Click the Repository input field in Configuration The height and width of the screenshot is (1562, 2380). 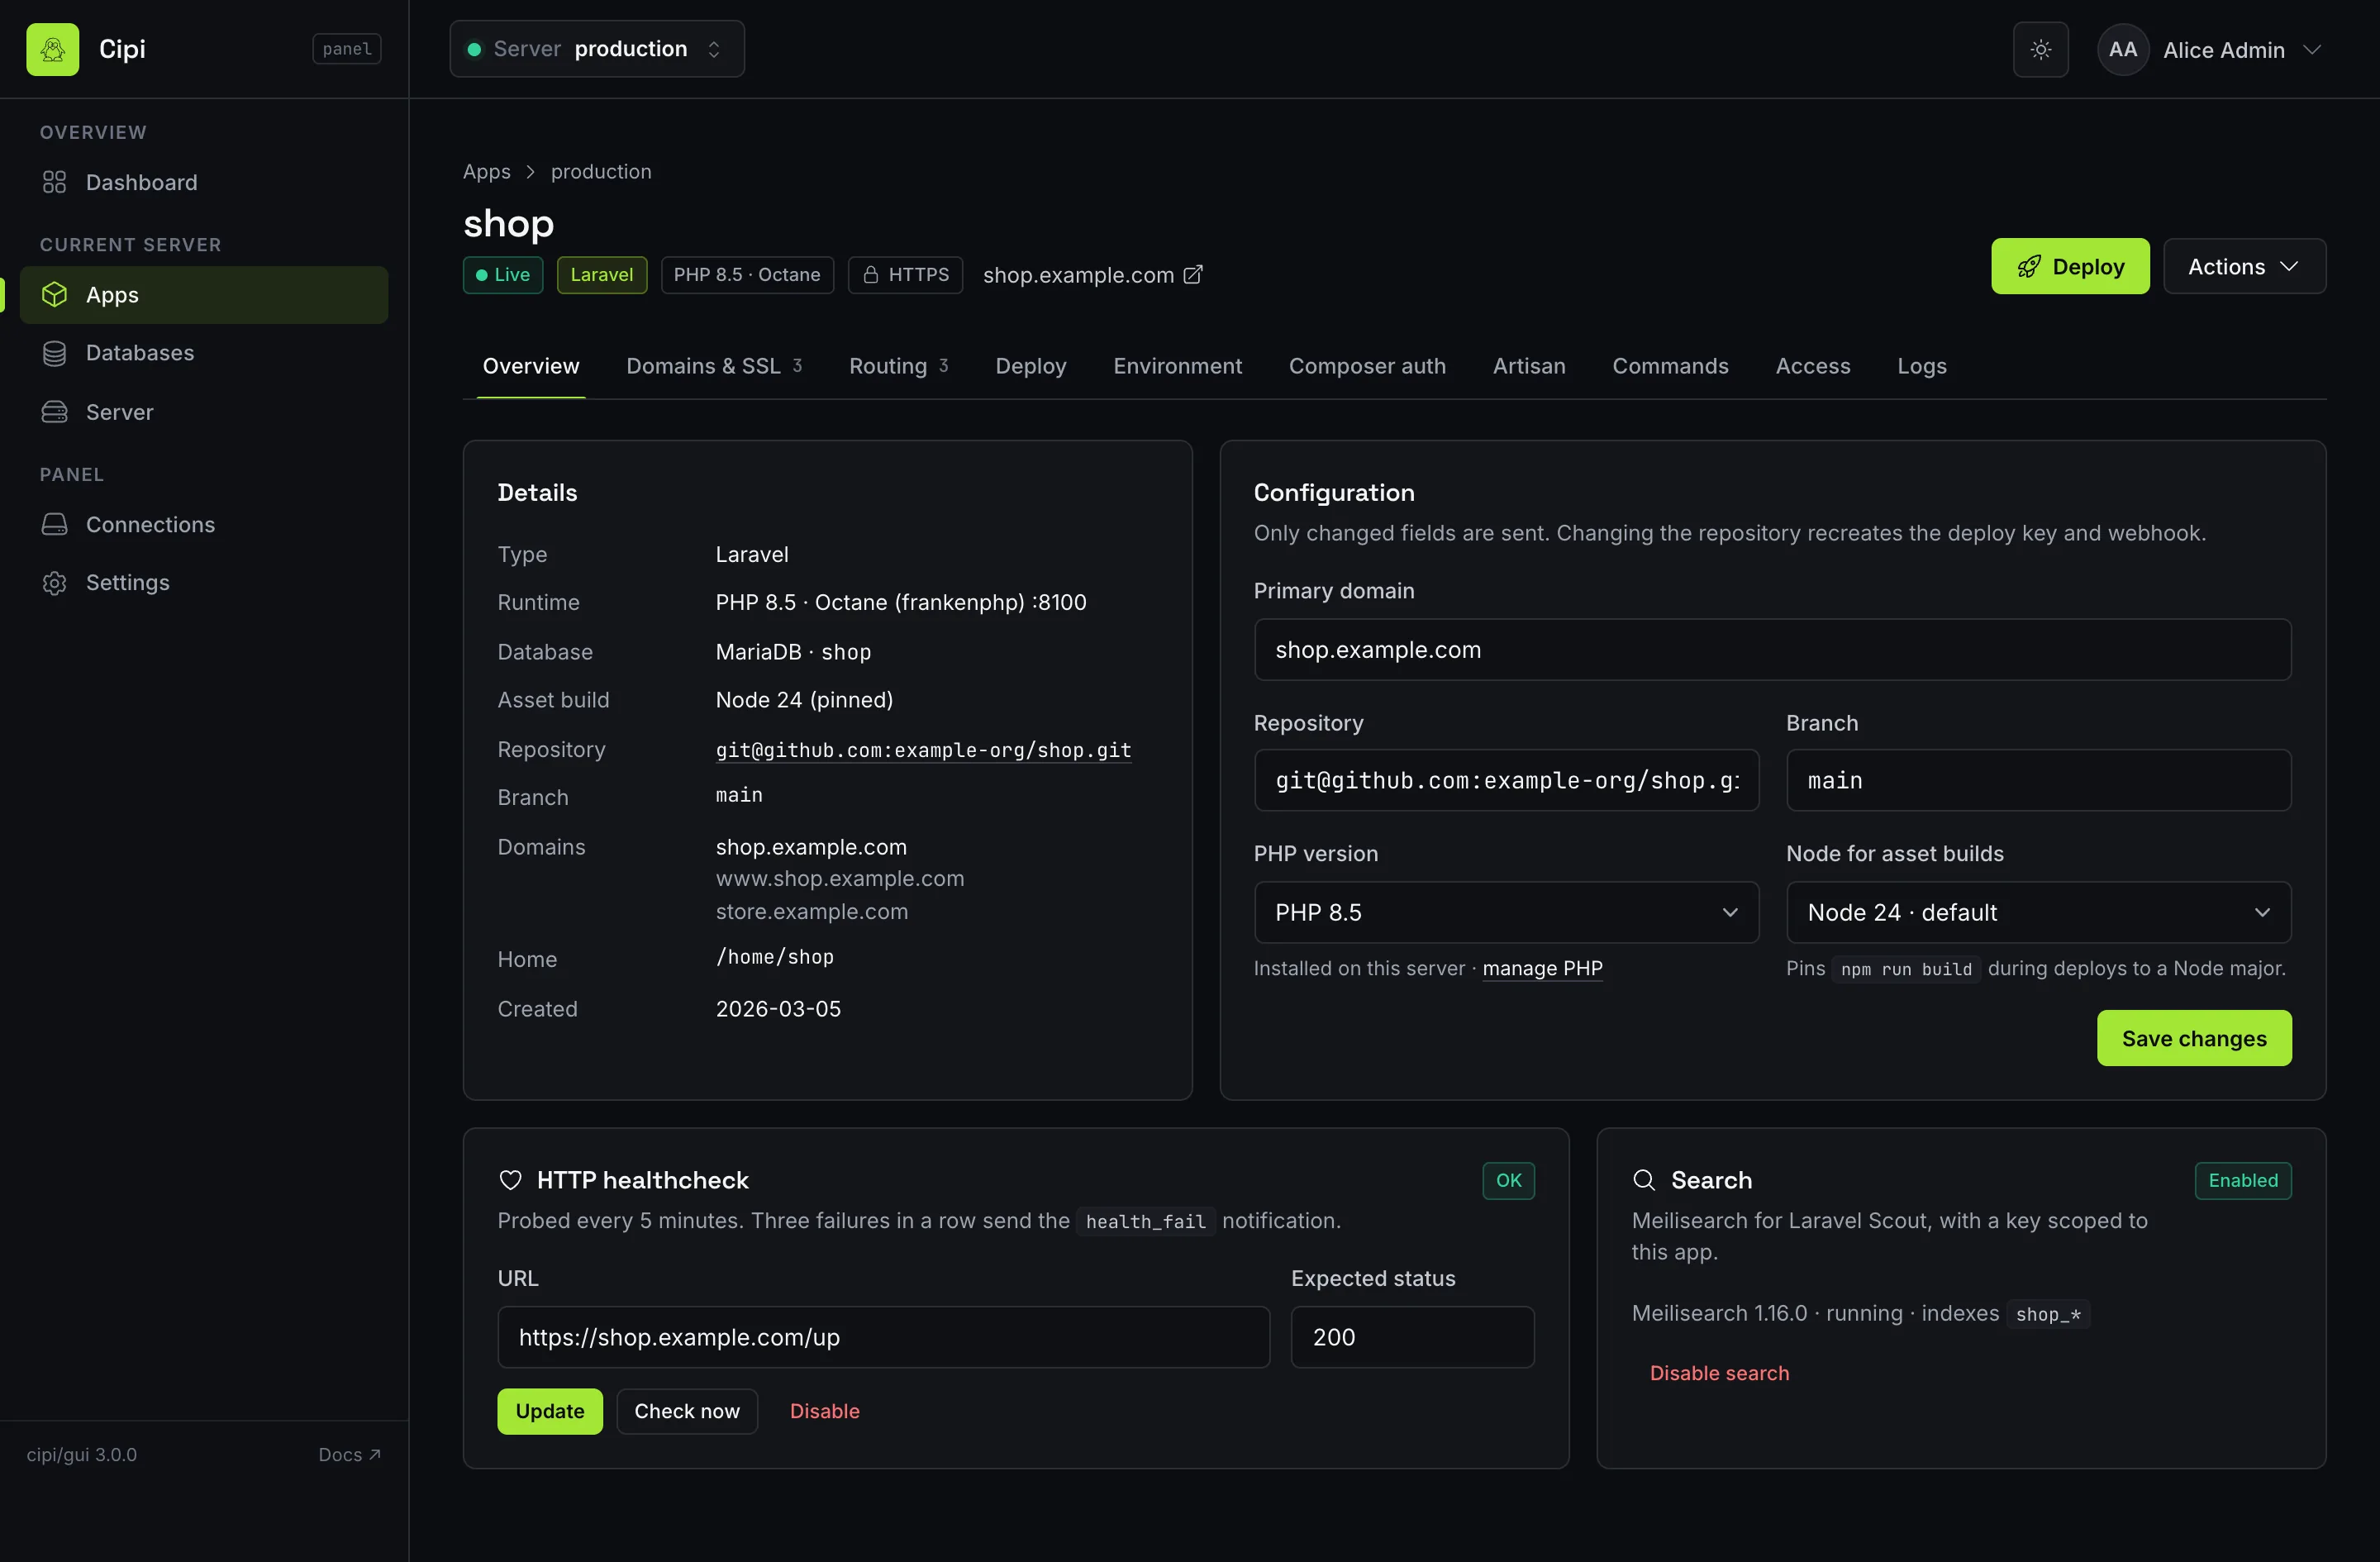pyautogui.click(x=1506, y=780)
